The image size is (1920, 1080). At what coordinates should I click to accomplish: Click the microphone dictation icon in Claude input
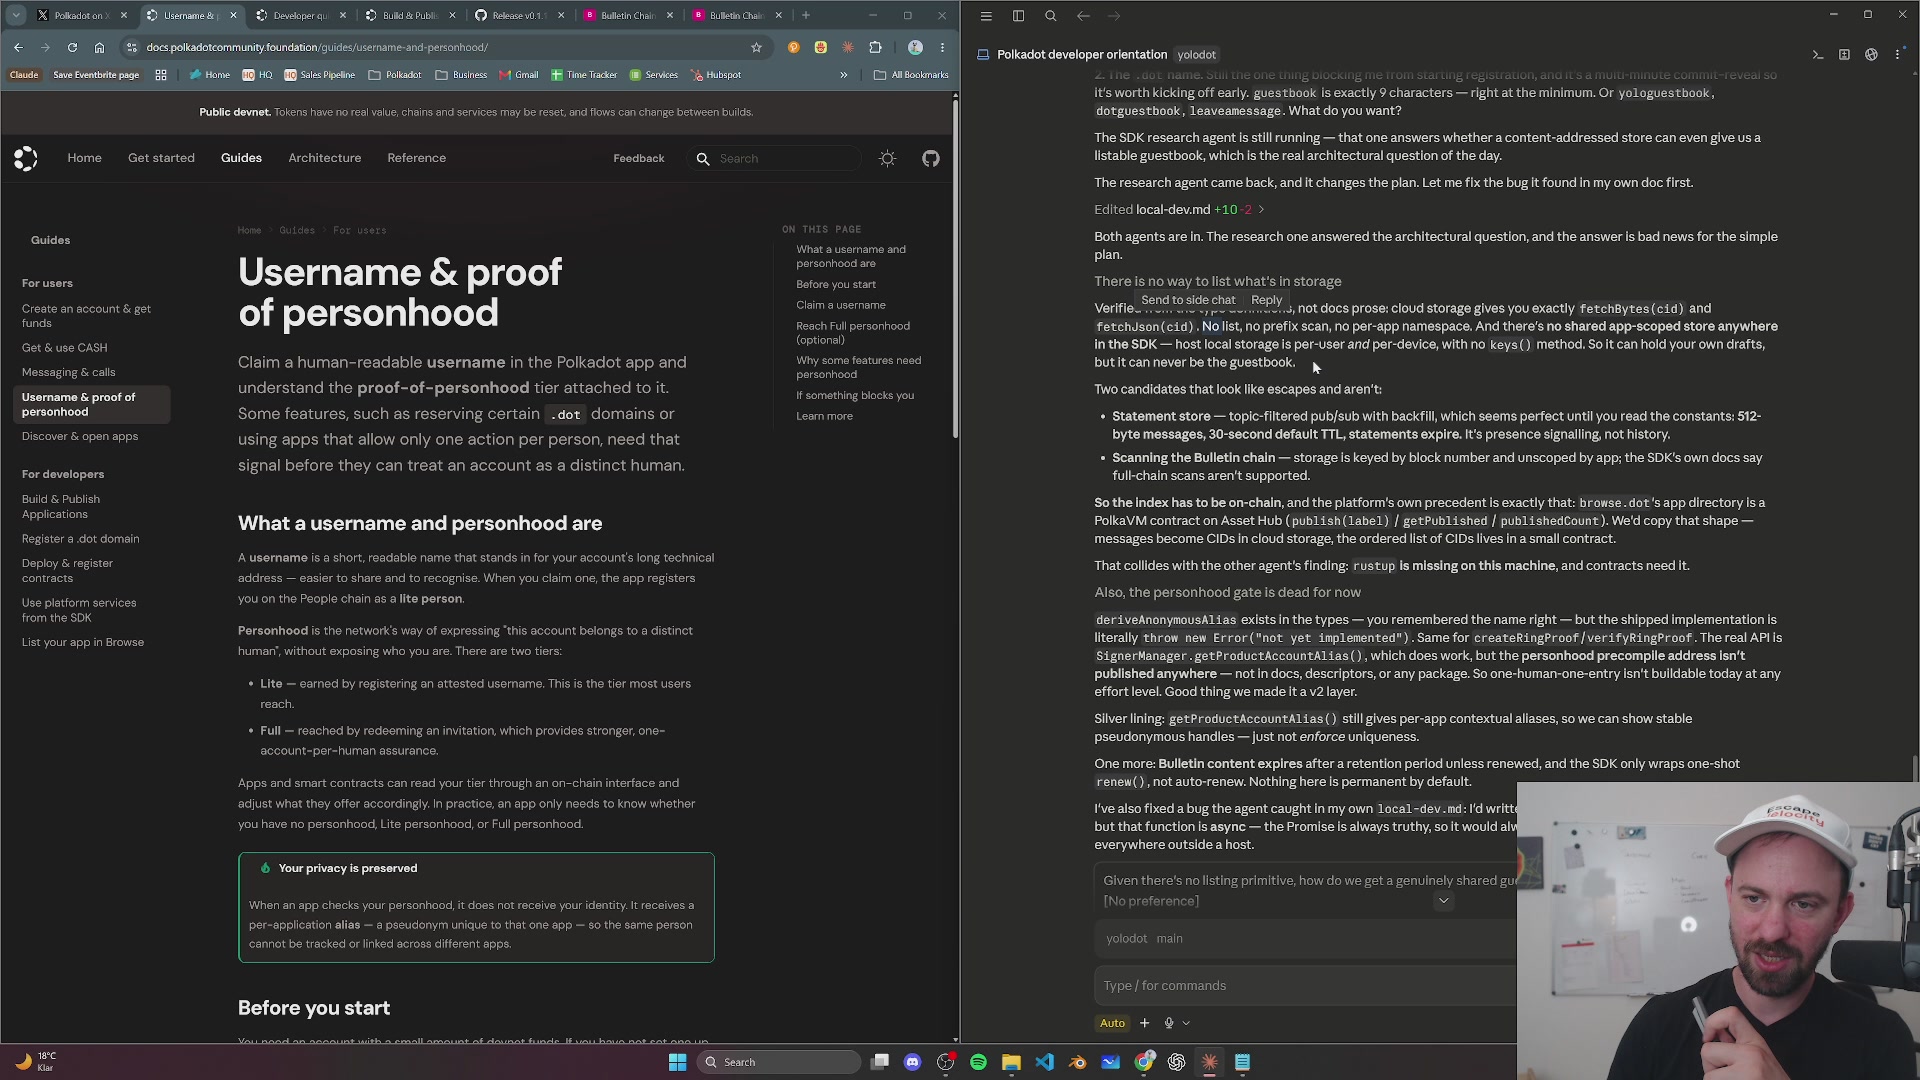click(1168, 1023)
